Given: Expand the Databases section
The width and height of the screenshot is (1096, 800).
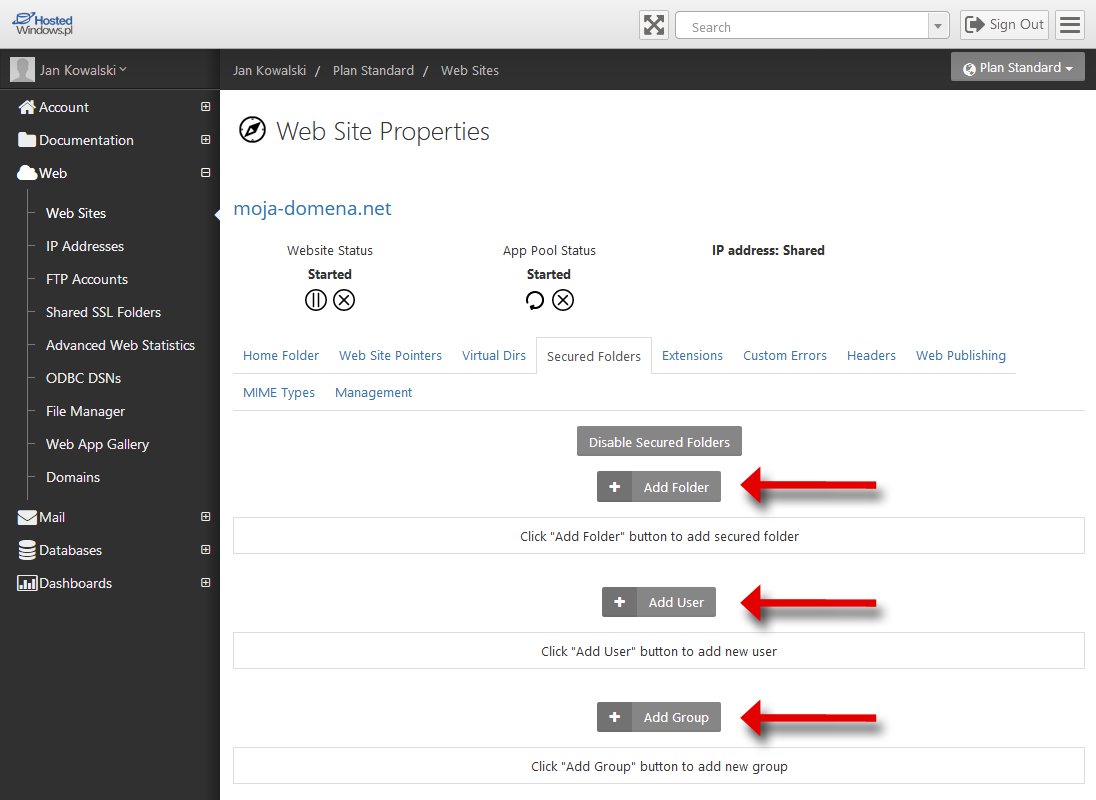Looking at the screenshot, I should [206, 550].
